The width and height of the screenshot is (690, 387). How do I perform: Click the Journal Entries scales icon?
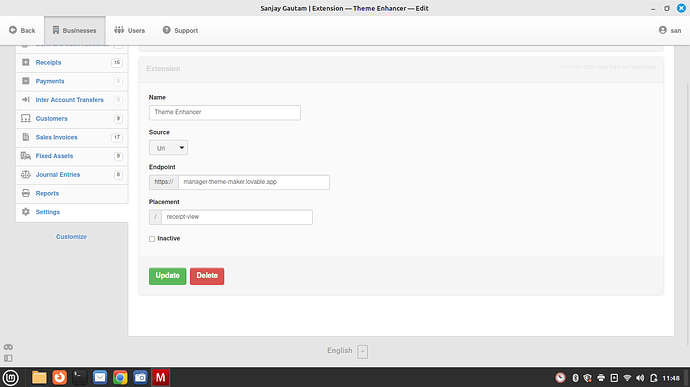pos(26,175)
